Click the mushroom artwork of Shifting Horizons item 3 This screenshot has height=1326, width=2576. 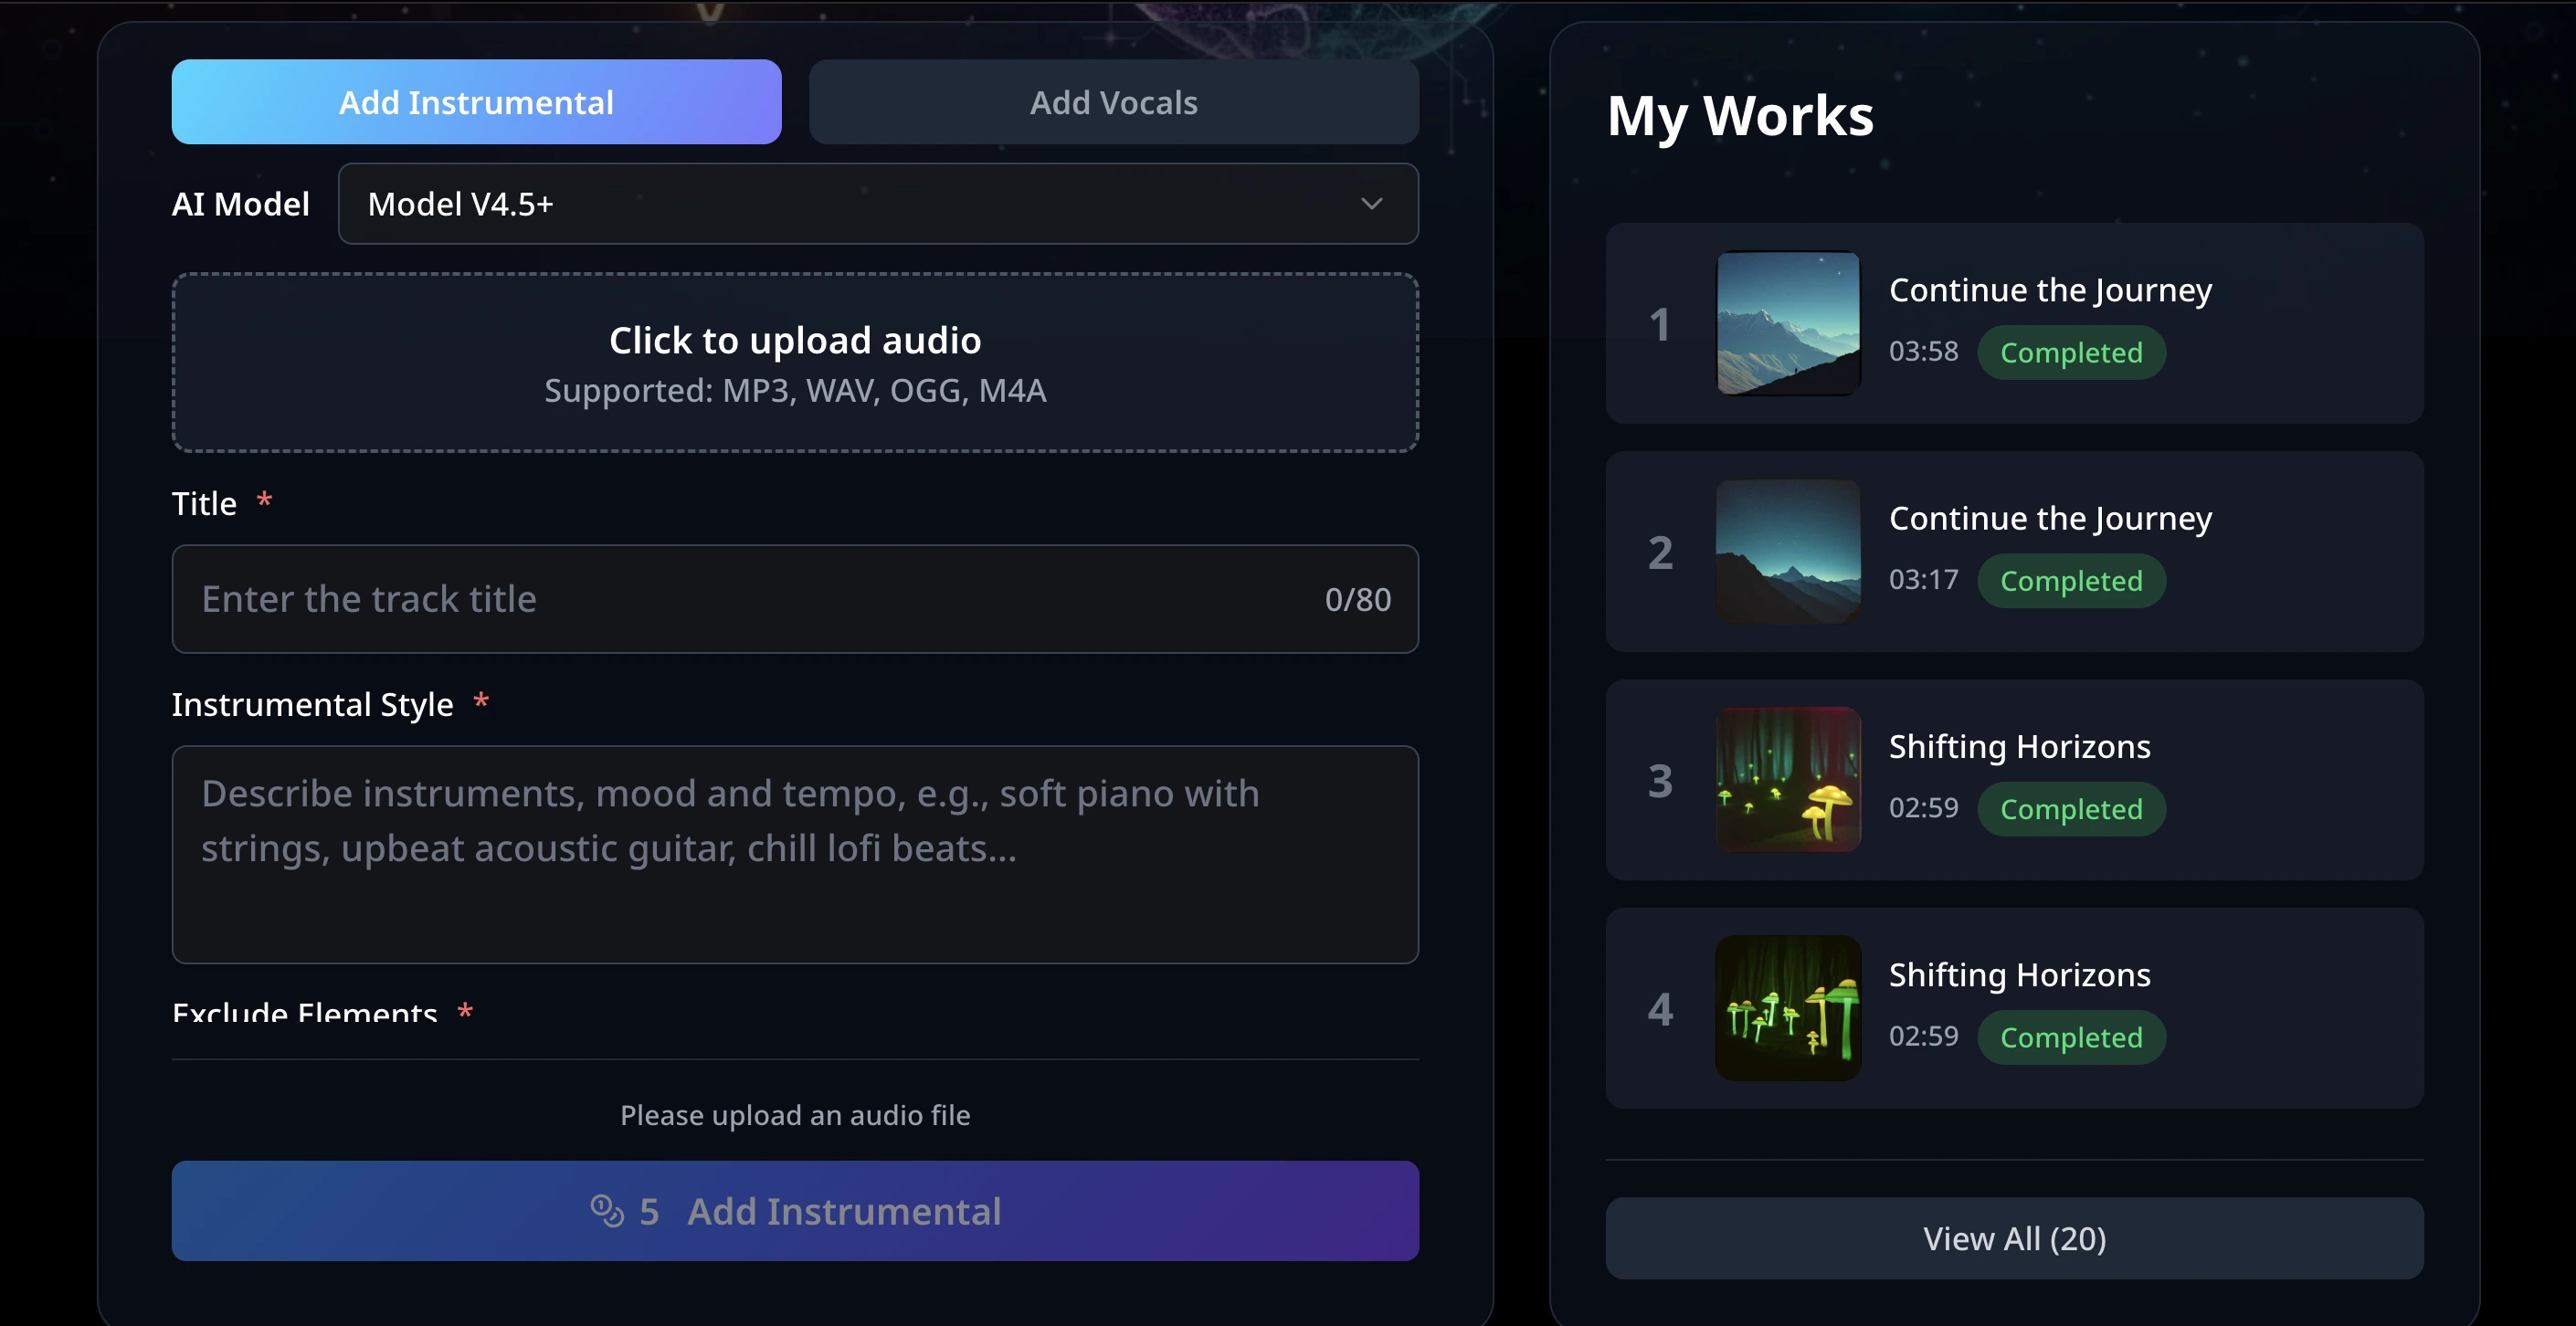point(1787,781)
